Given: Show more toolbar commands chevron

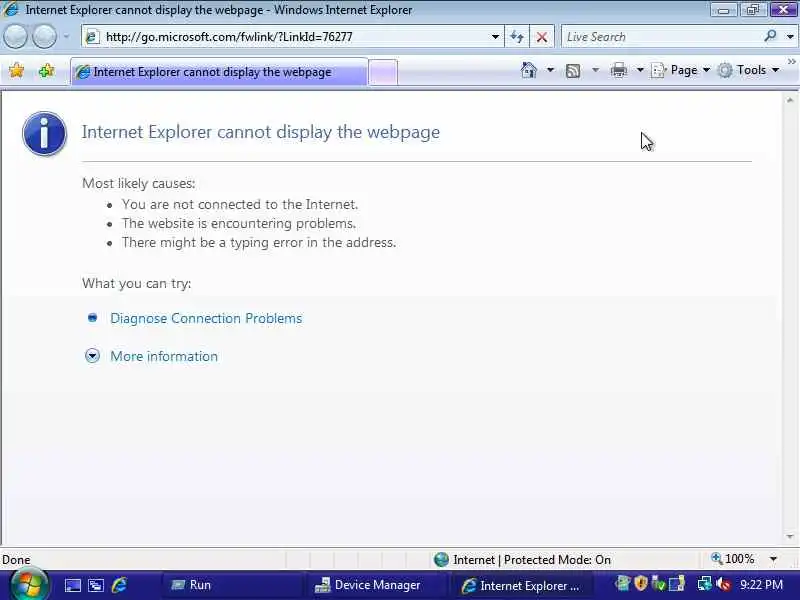Looking at the screenshot, I should [791, 62].
